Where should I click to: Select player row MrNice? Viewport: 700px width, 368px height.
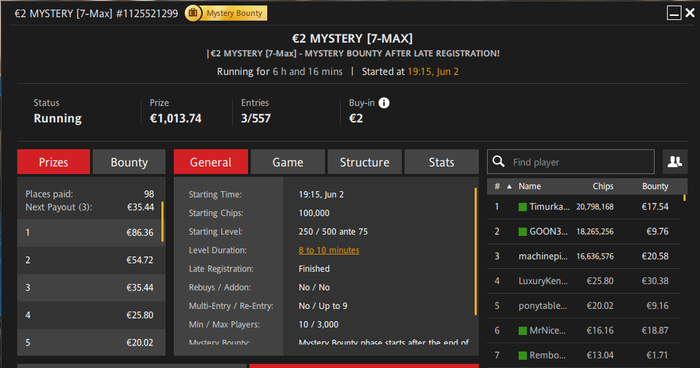583,330
